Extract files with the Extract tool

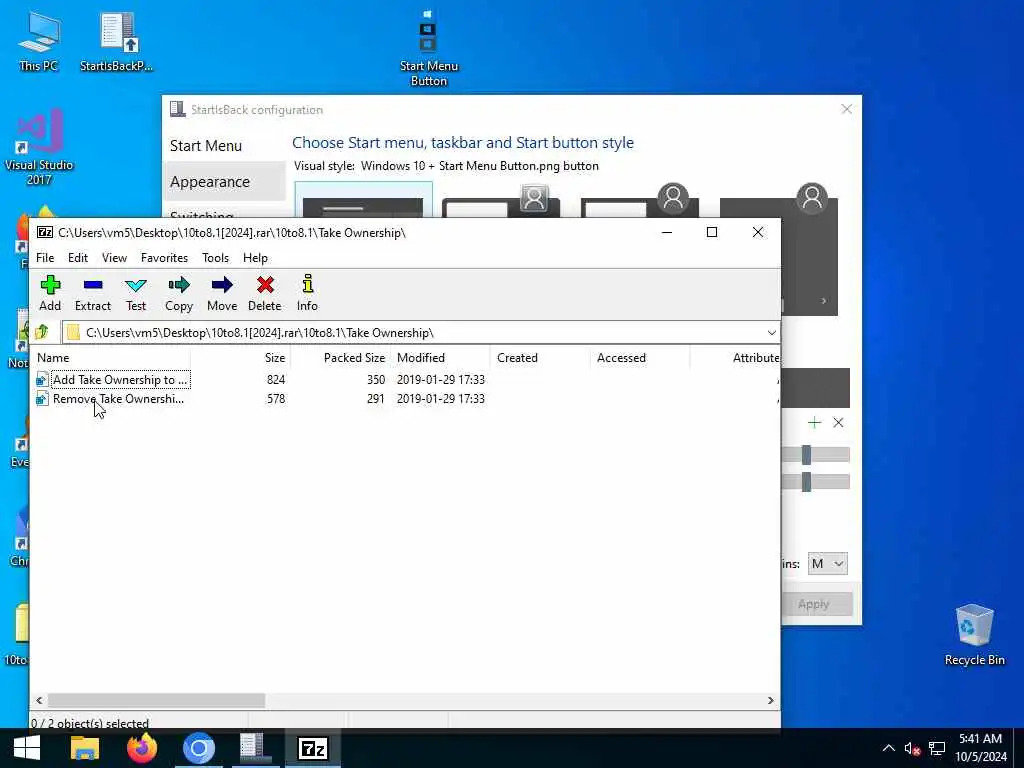(93, 293)
